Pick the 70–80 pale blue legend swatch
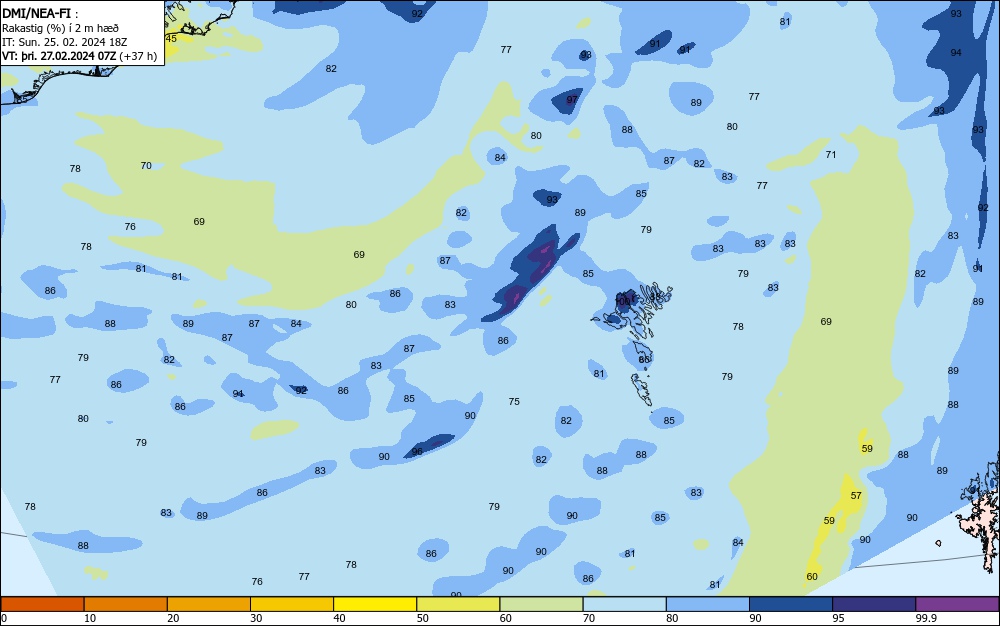The image size is (1000, 626). [x=624, y=604]
